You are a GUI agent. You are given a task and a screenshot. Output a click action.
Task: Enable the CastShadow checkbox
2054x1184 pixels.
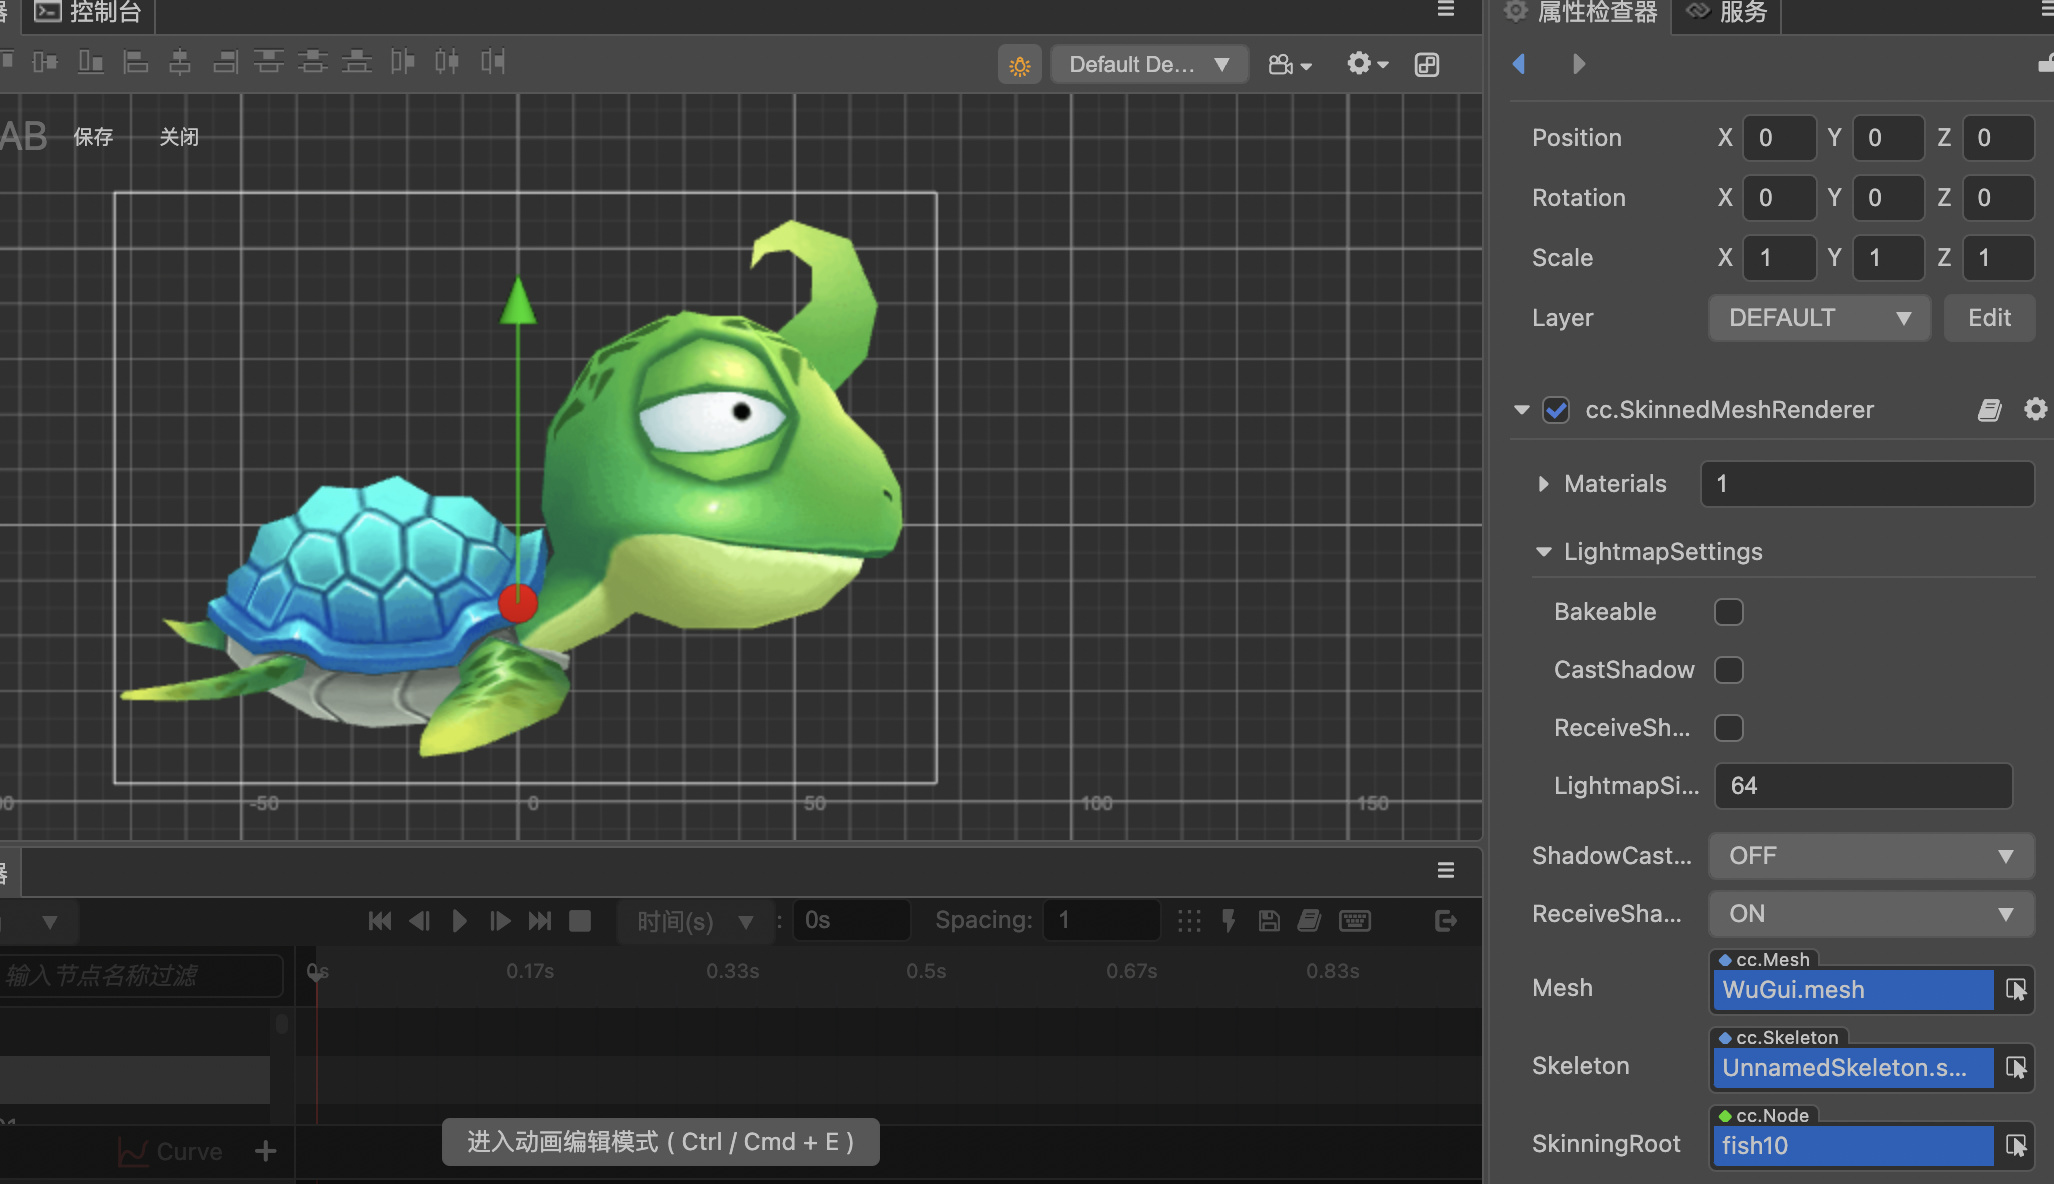tap(1728, 670)
